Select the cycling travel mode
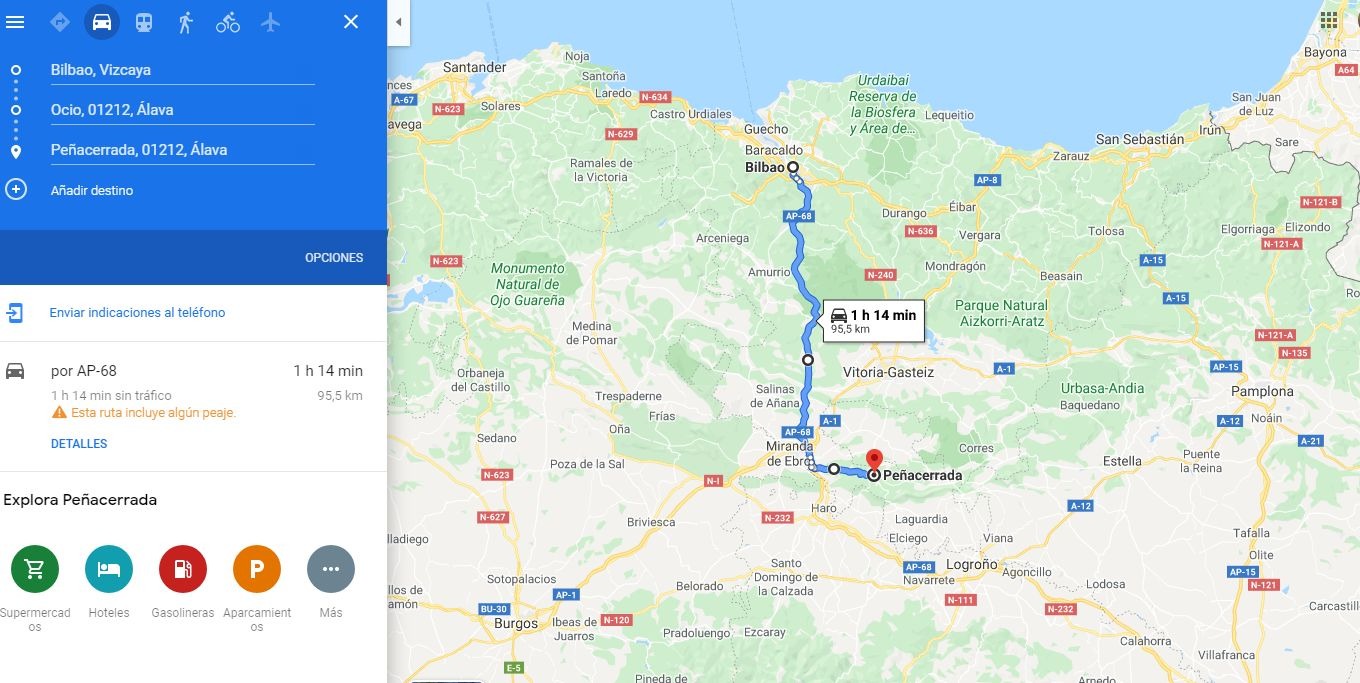Image resolution: width=1360 pixels, height=683 pixels. (x=228, y=22)
